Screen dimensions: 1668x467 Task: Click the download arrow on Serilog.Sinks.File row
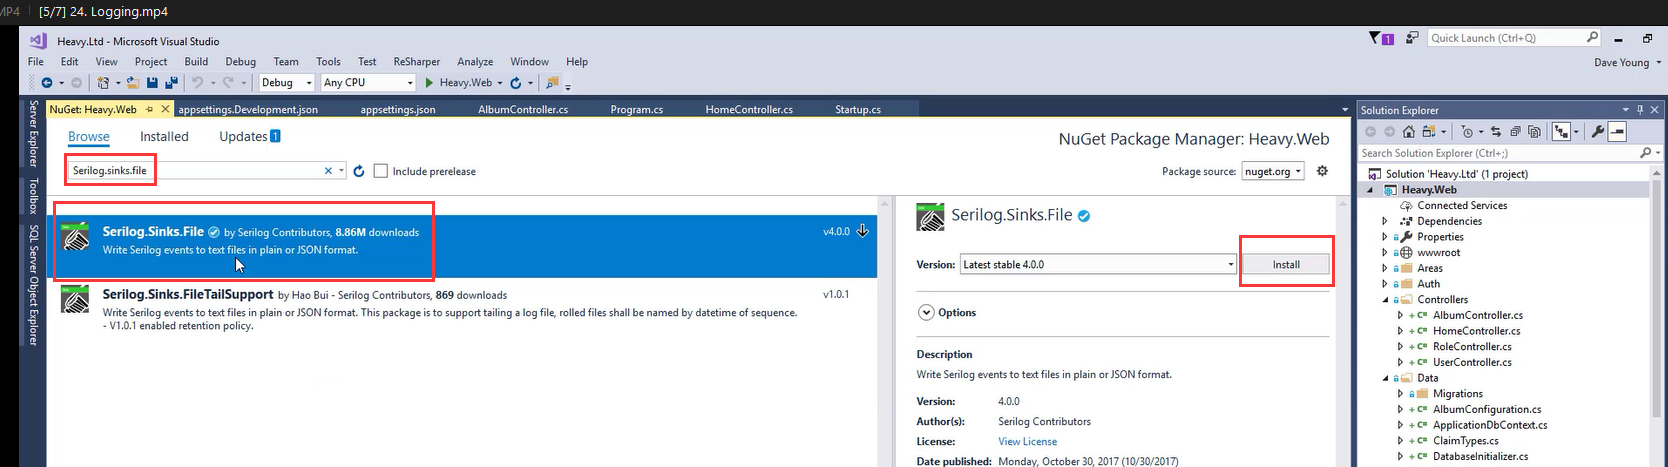coord(862,231)
